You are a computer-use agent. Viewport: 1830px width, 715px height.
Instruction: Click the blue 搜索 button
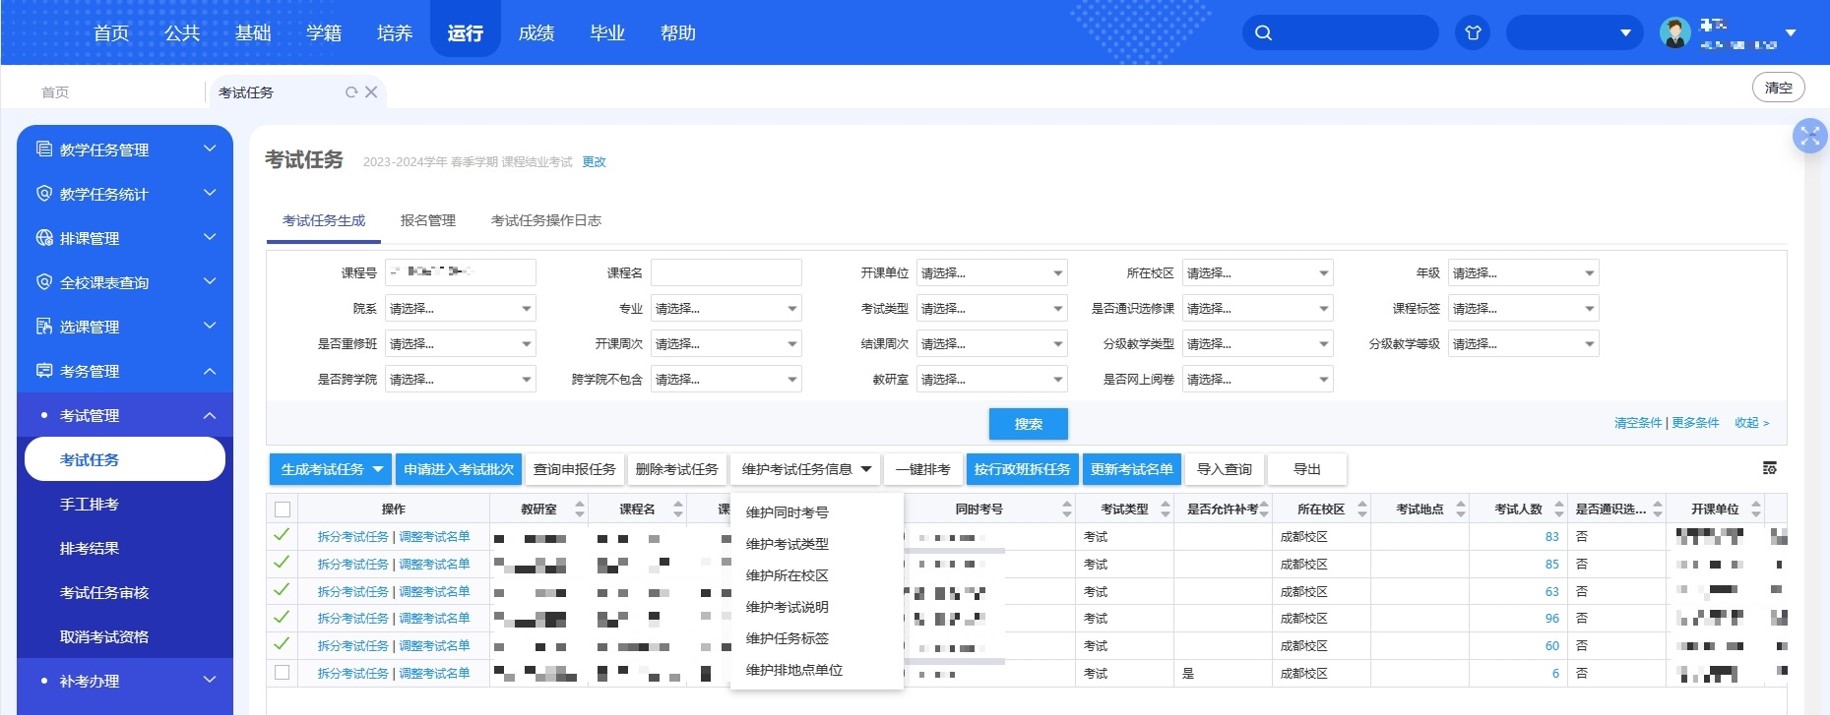1028,424
